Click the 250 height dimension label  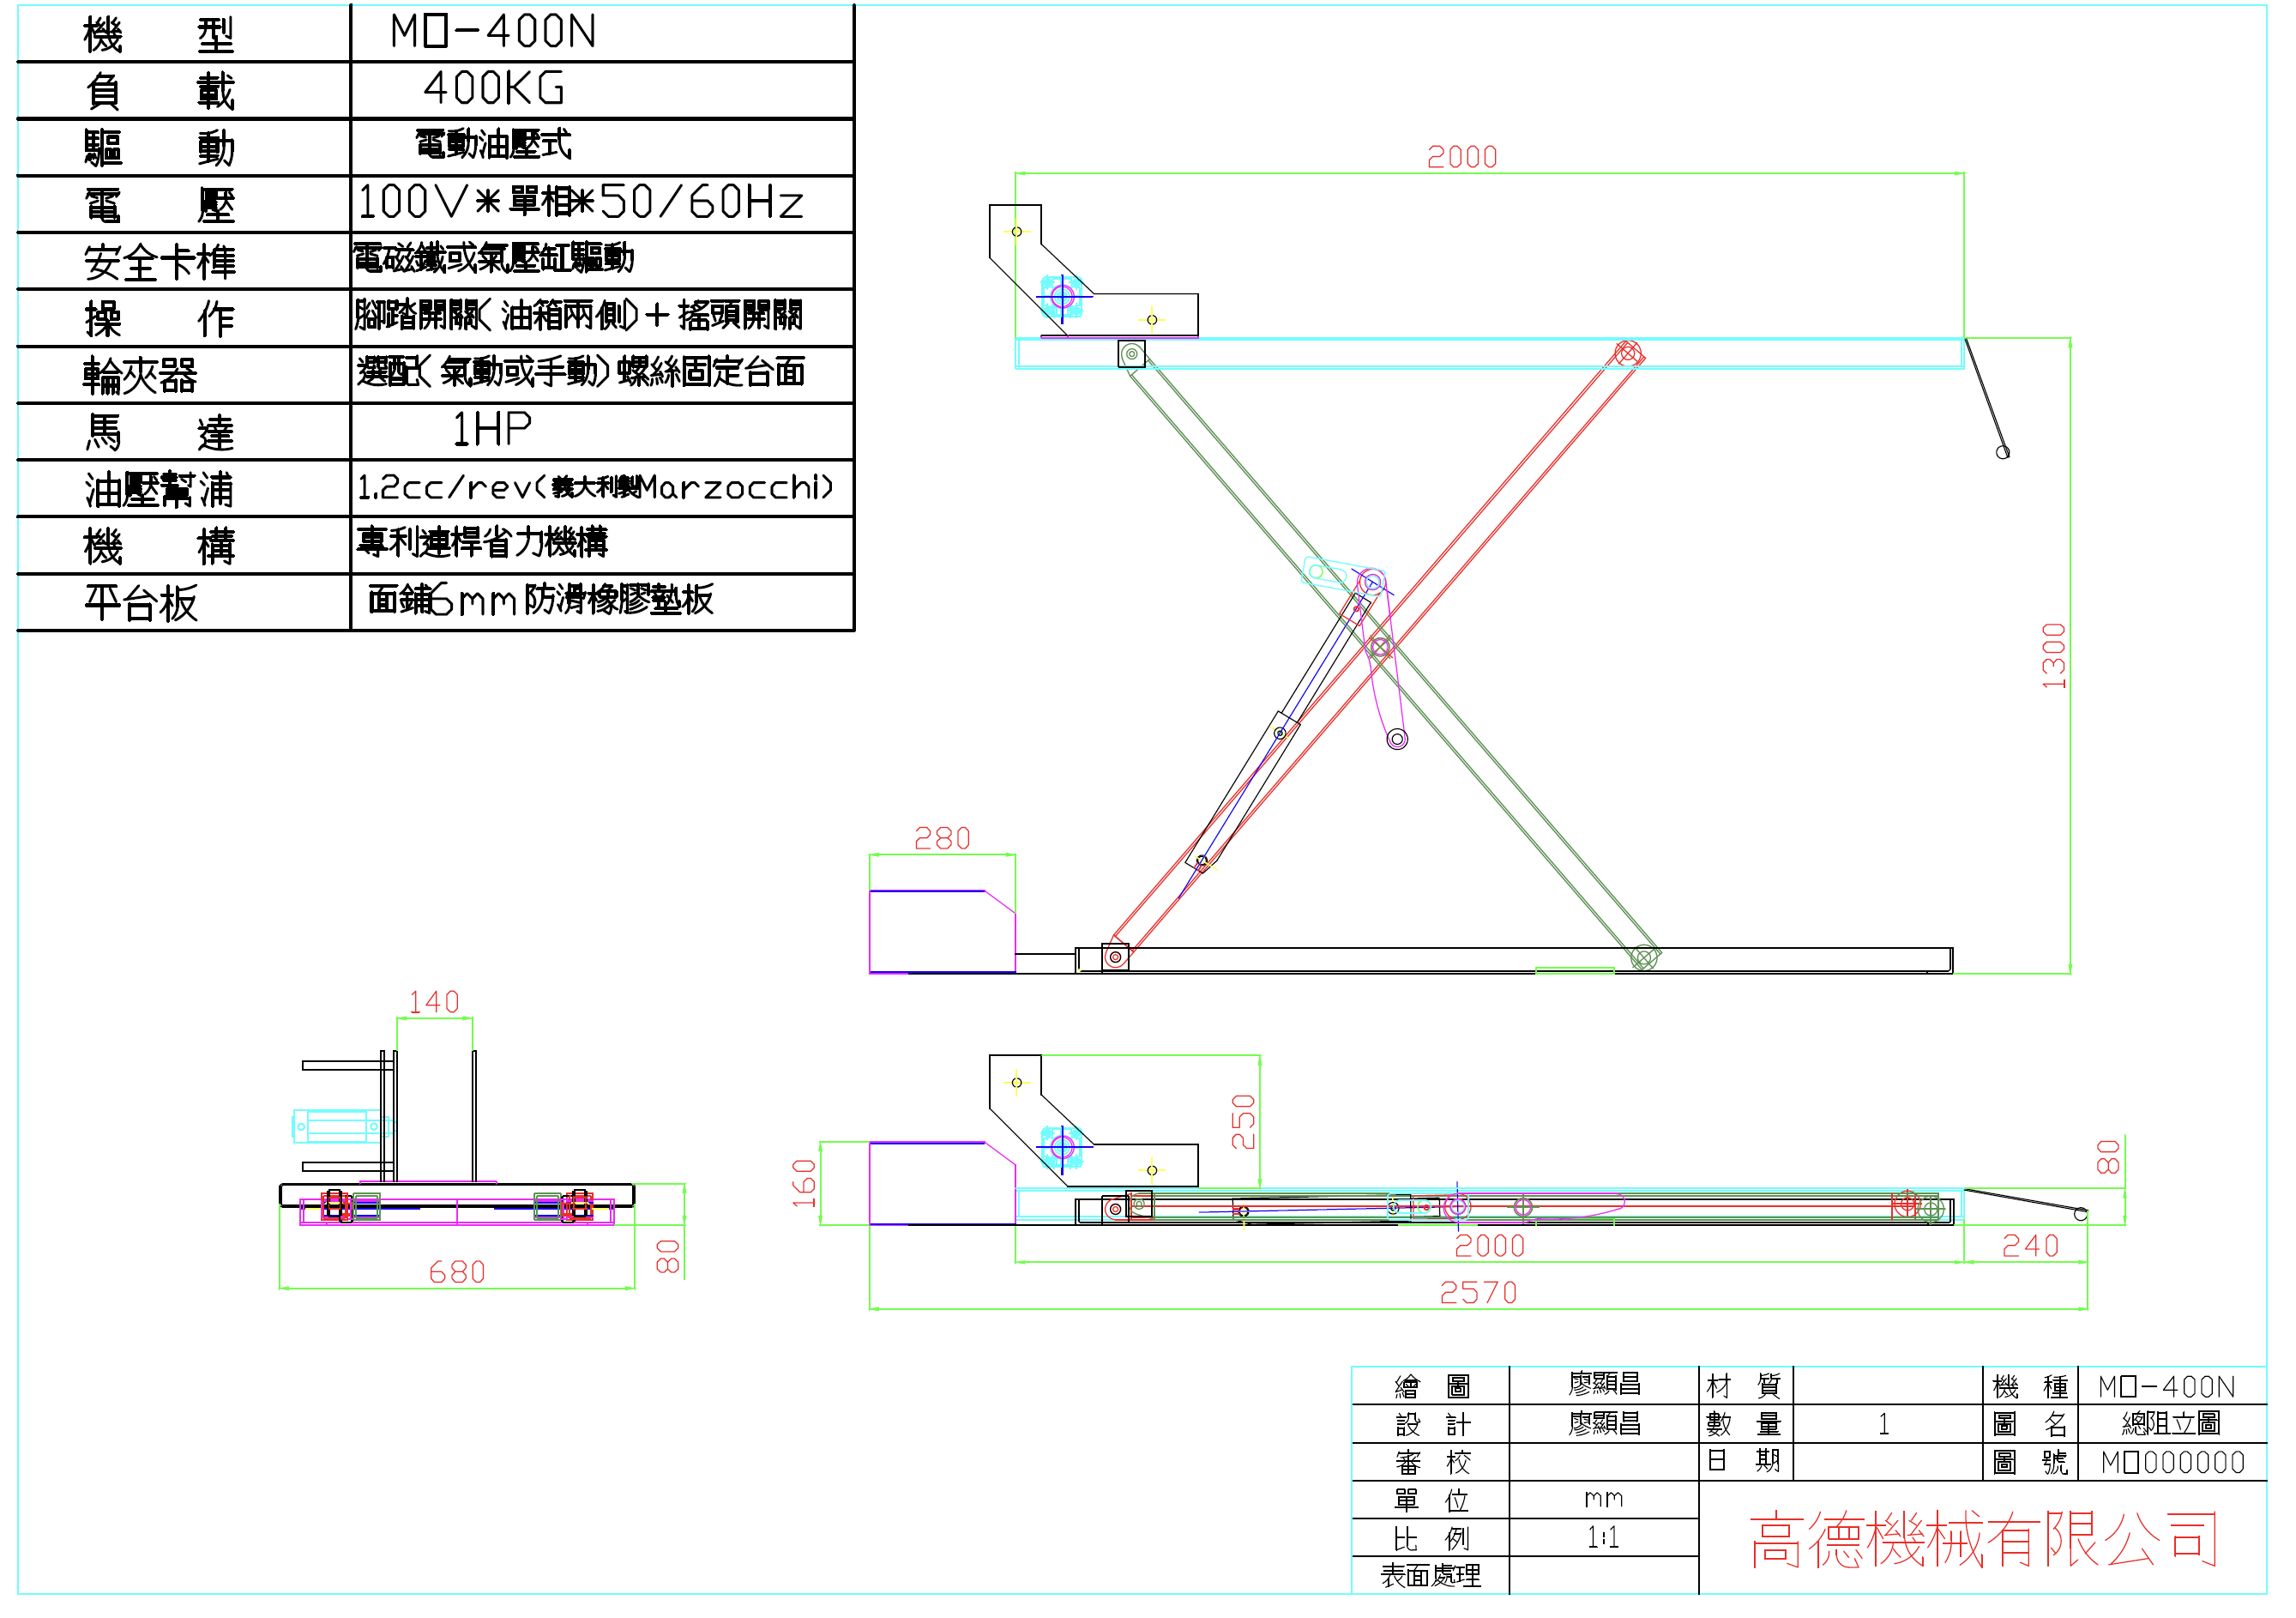[x=1243, y=1122]
